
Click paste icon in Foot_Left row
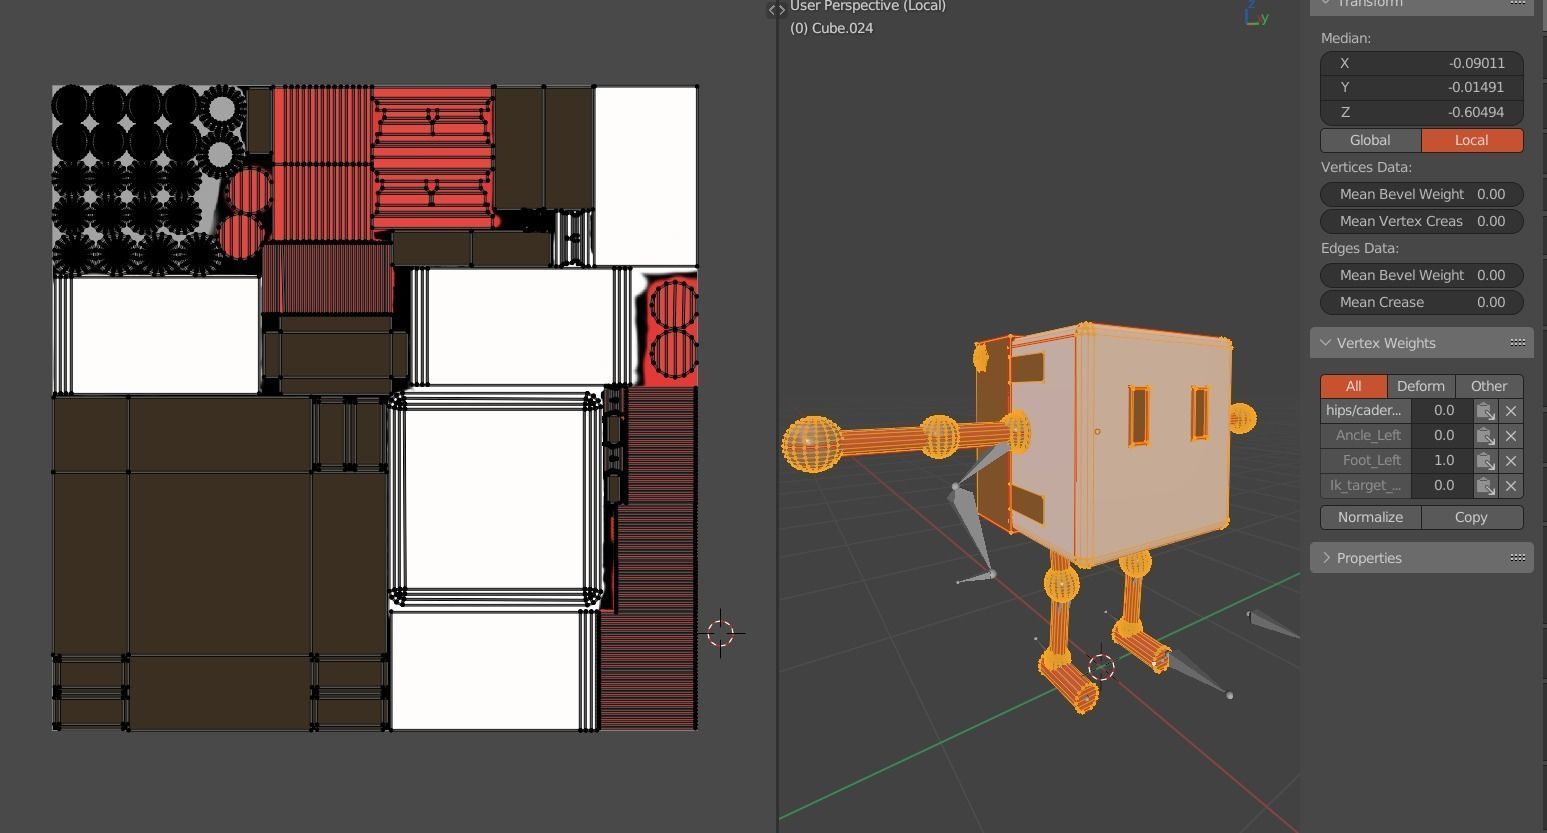coord(1485,461)
